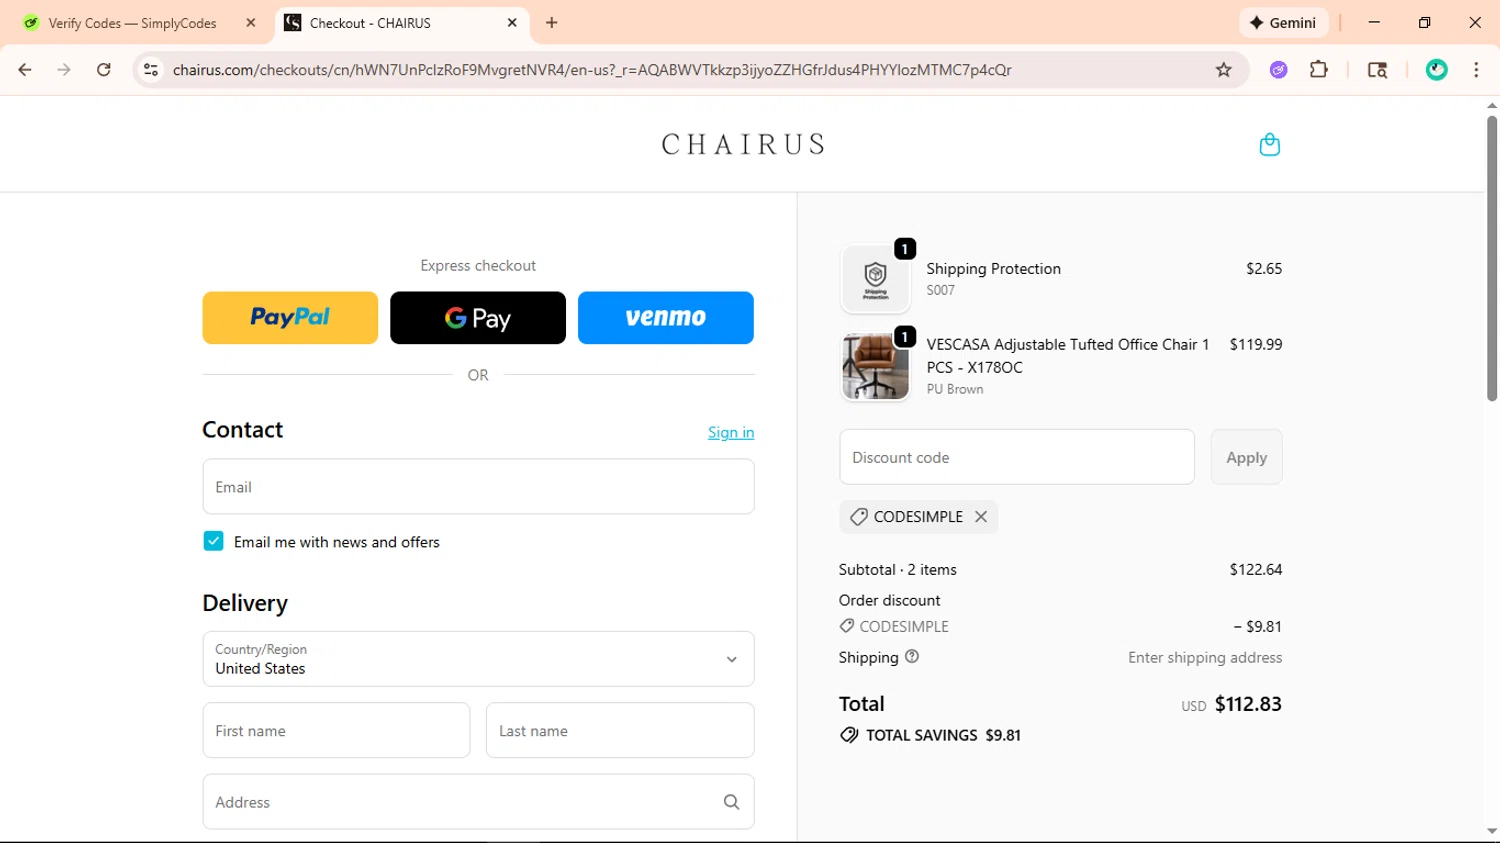This screenshot has height=843, width=1500.
Task: Click the address bar URL
Action: tap(592, 70)
